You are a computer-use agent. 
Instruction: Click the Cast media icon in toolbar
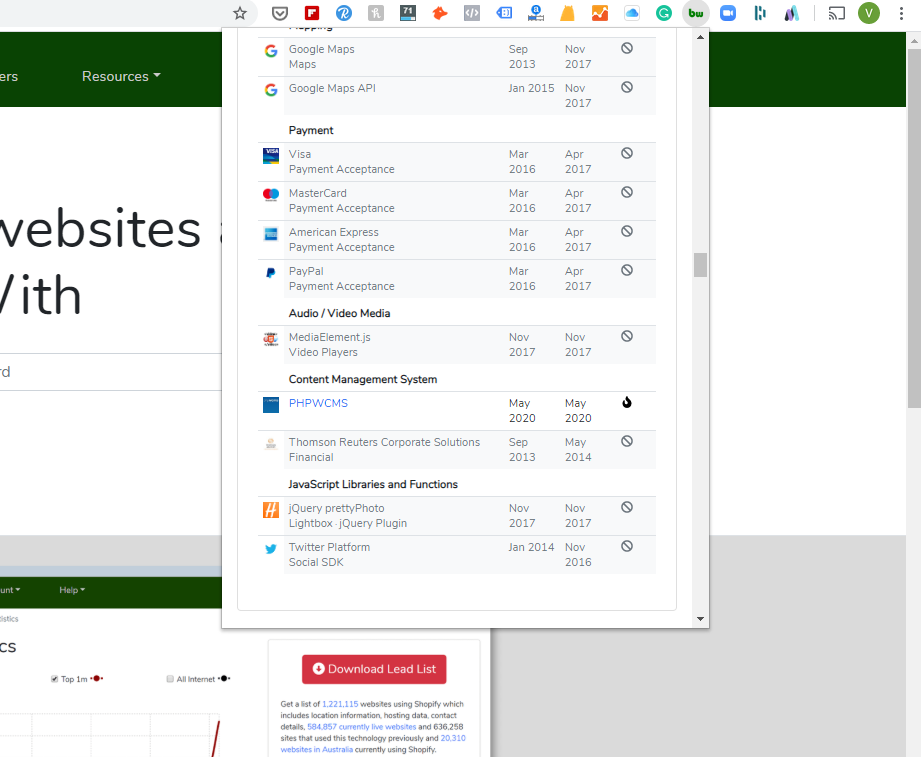836,13
